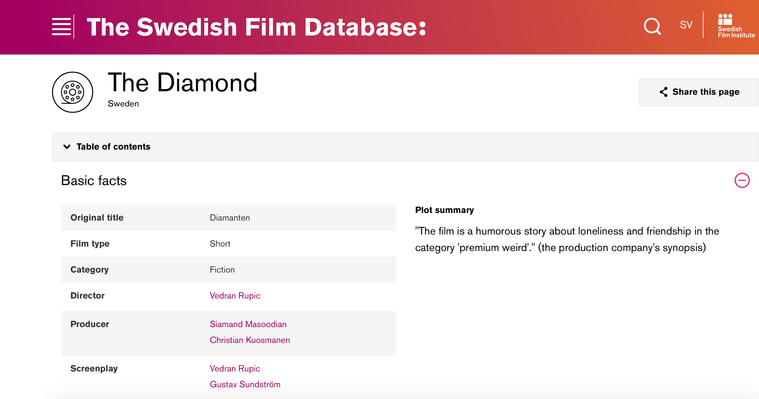Open Vedran Rupic under Screenplay

pos(235,368)
